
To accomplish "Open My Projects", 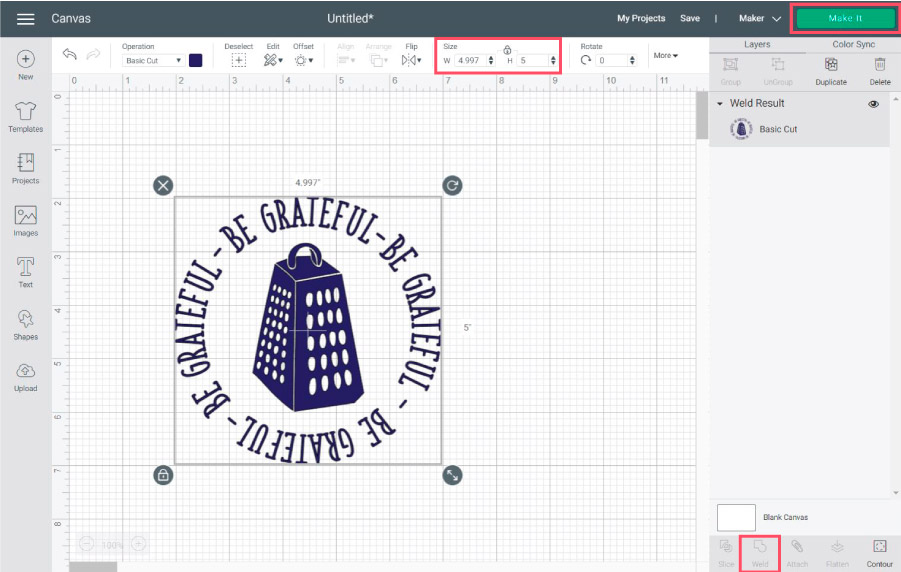I will [640, 18].
